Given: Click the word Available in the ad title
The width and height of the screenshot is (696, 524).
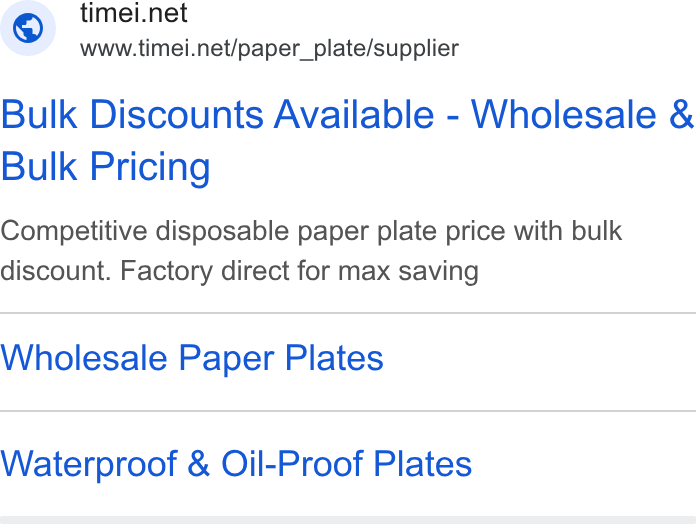Looking at the screenshot, I should click(354, 114).
